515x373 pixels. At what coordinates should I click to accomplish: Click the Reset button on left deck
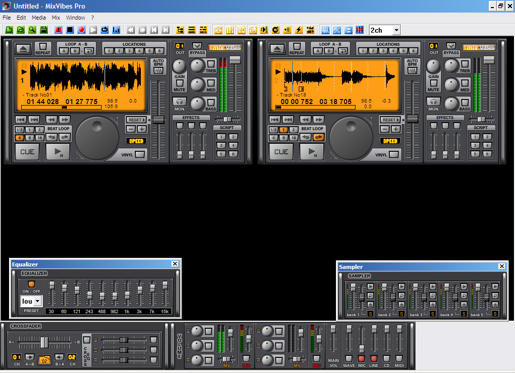(136, 119)
